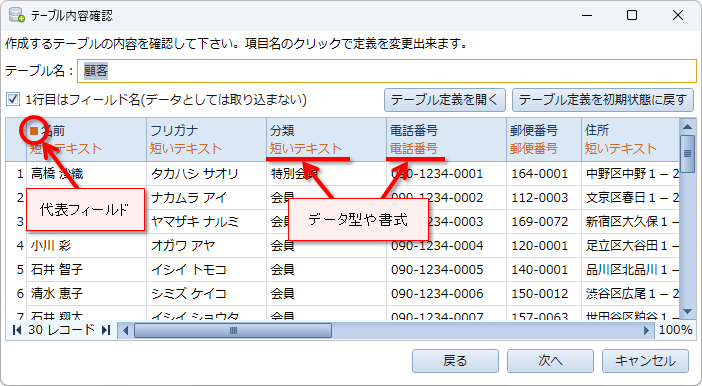This screenshot has height=386, width=702.
Task: Click the vertical scrollbar down arrow
Action: coord(687,311)
